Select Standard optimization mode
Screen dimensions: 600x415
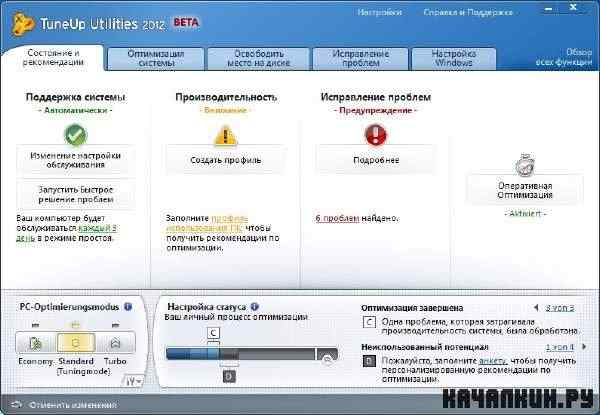(x=76, y=343)
